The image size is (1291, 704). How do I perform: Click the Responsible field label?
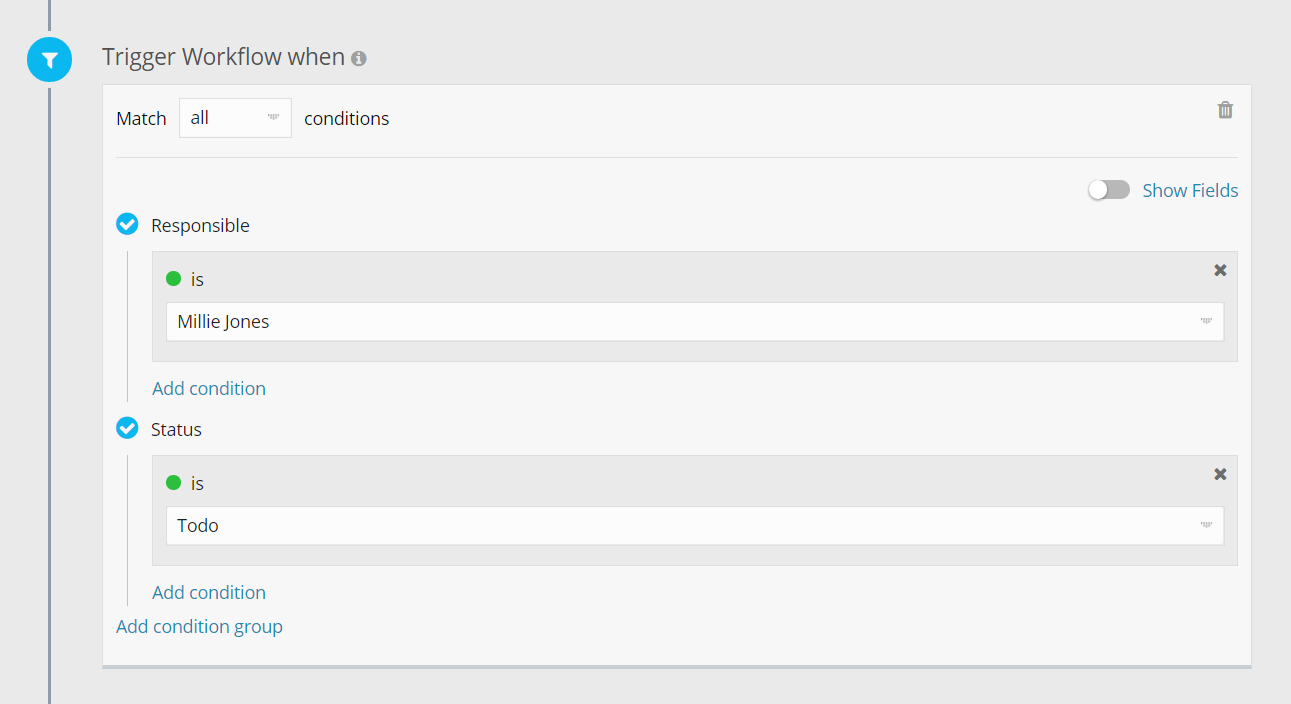(200, 226)
